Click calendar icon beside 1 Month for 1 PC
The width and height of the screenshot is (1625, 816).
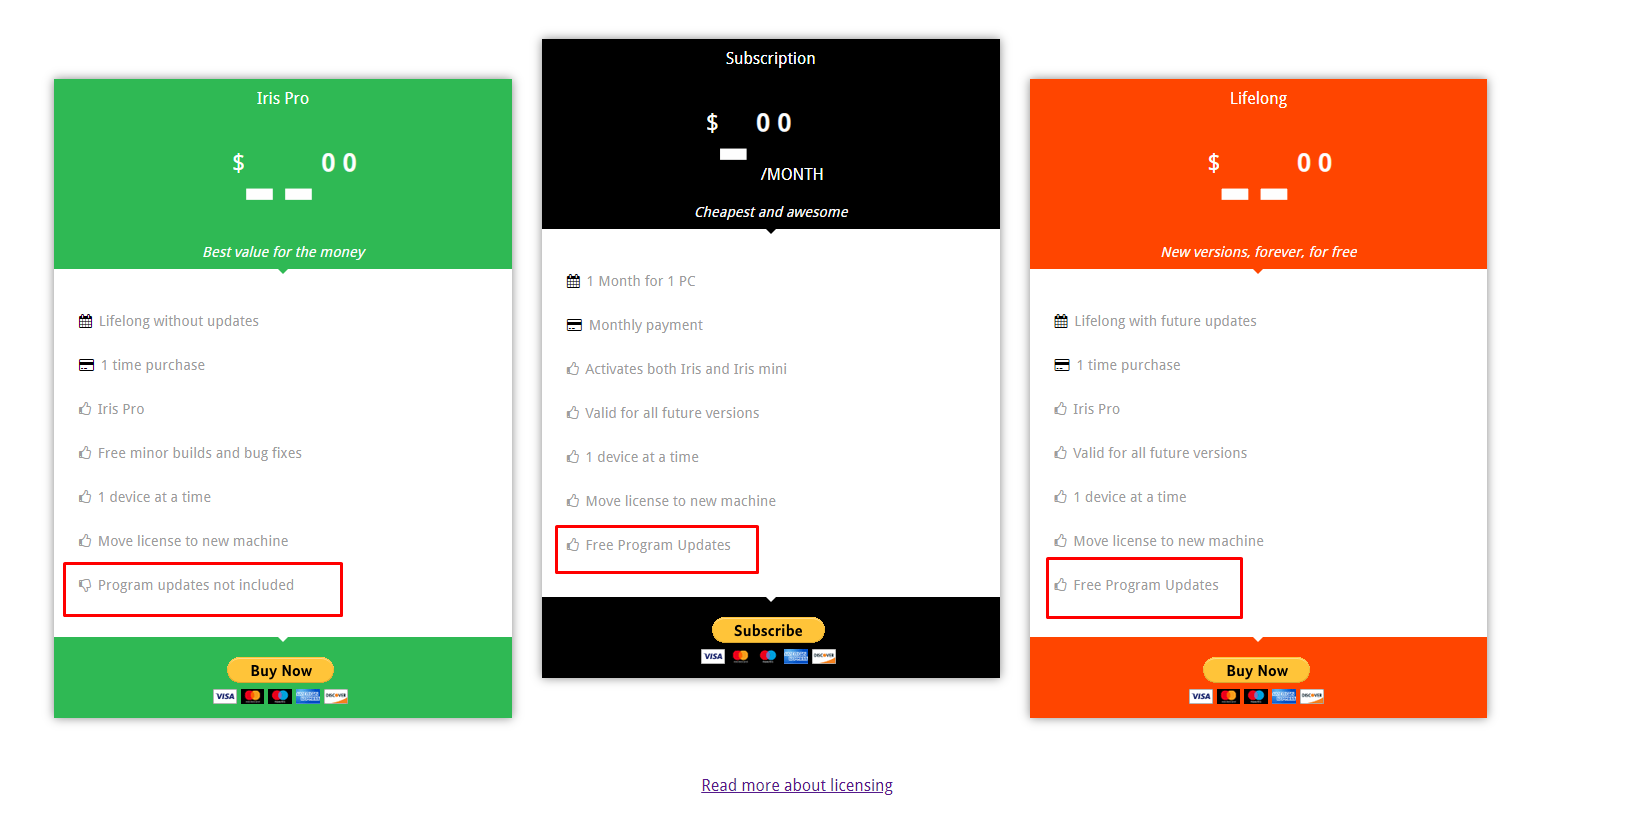click(x=573, y=281)
